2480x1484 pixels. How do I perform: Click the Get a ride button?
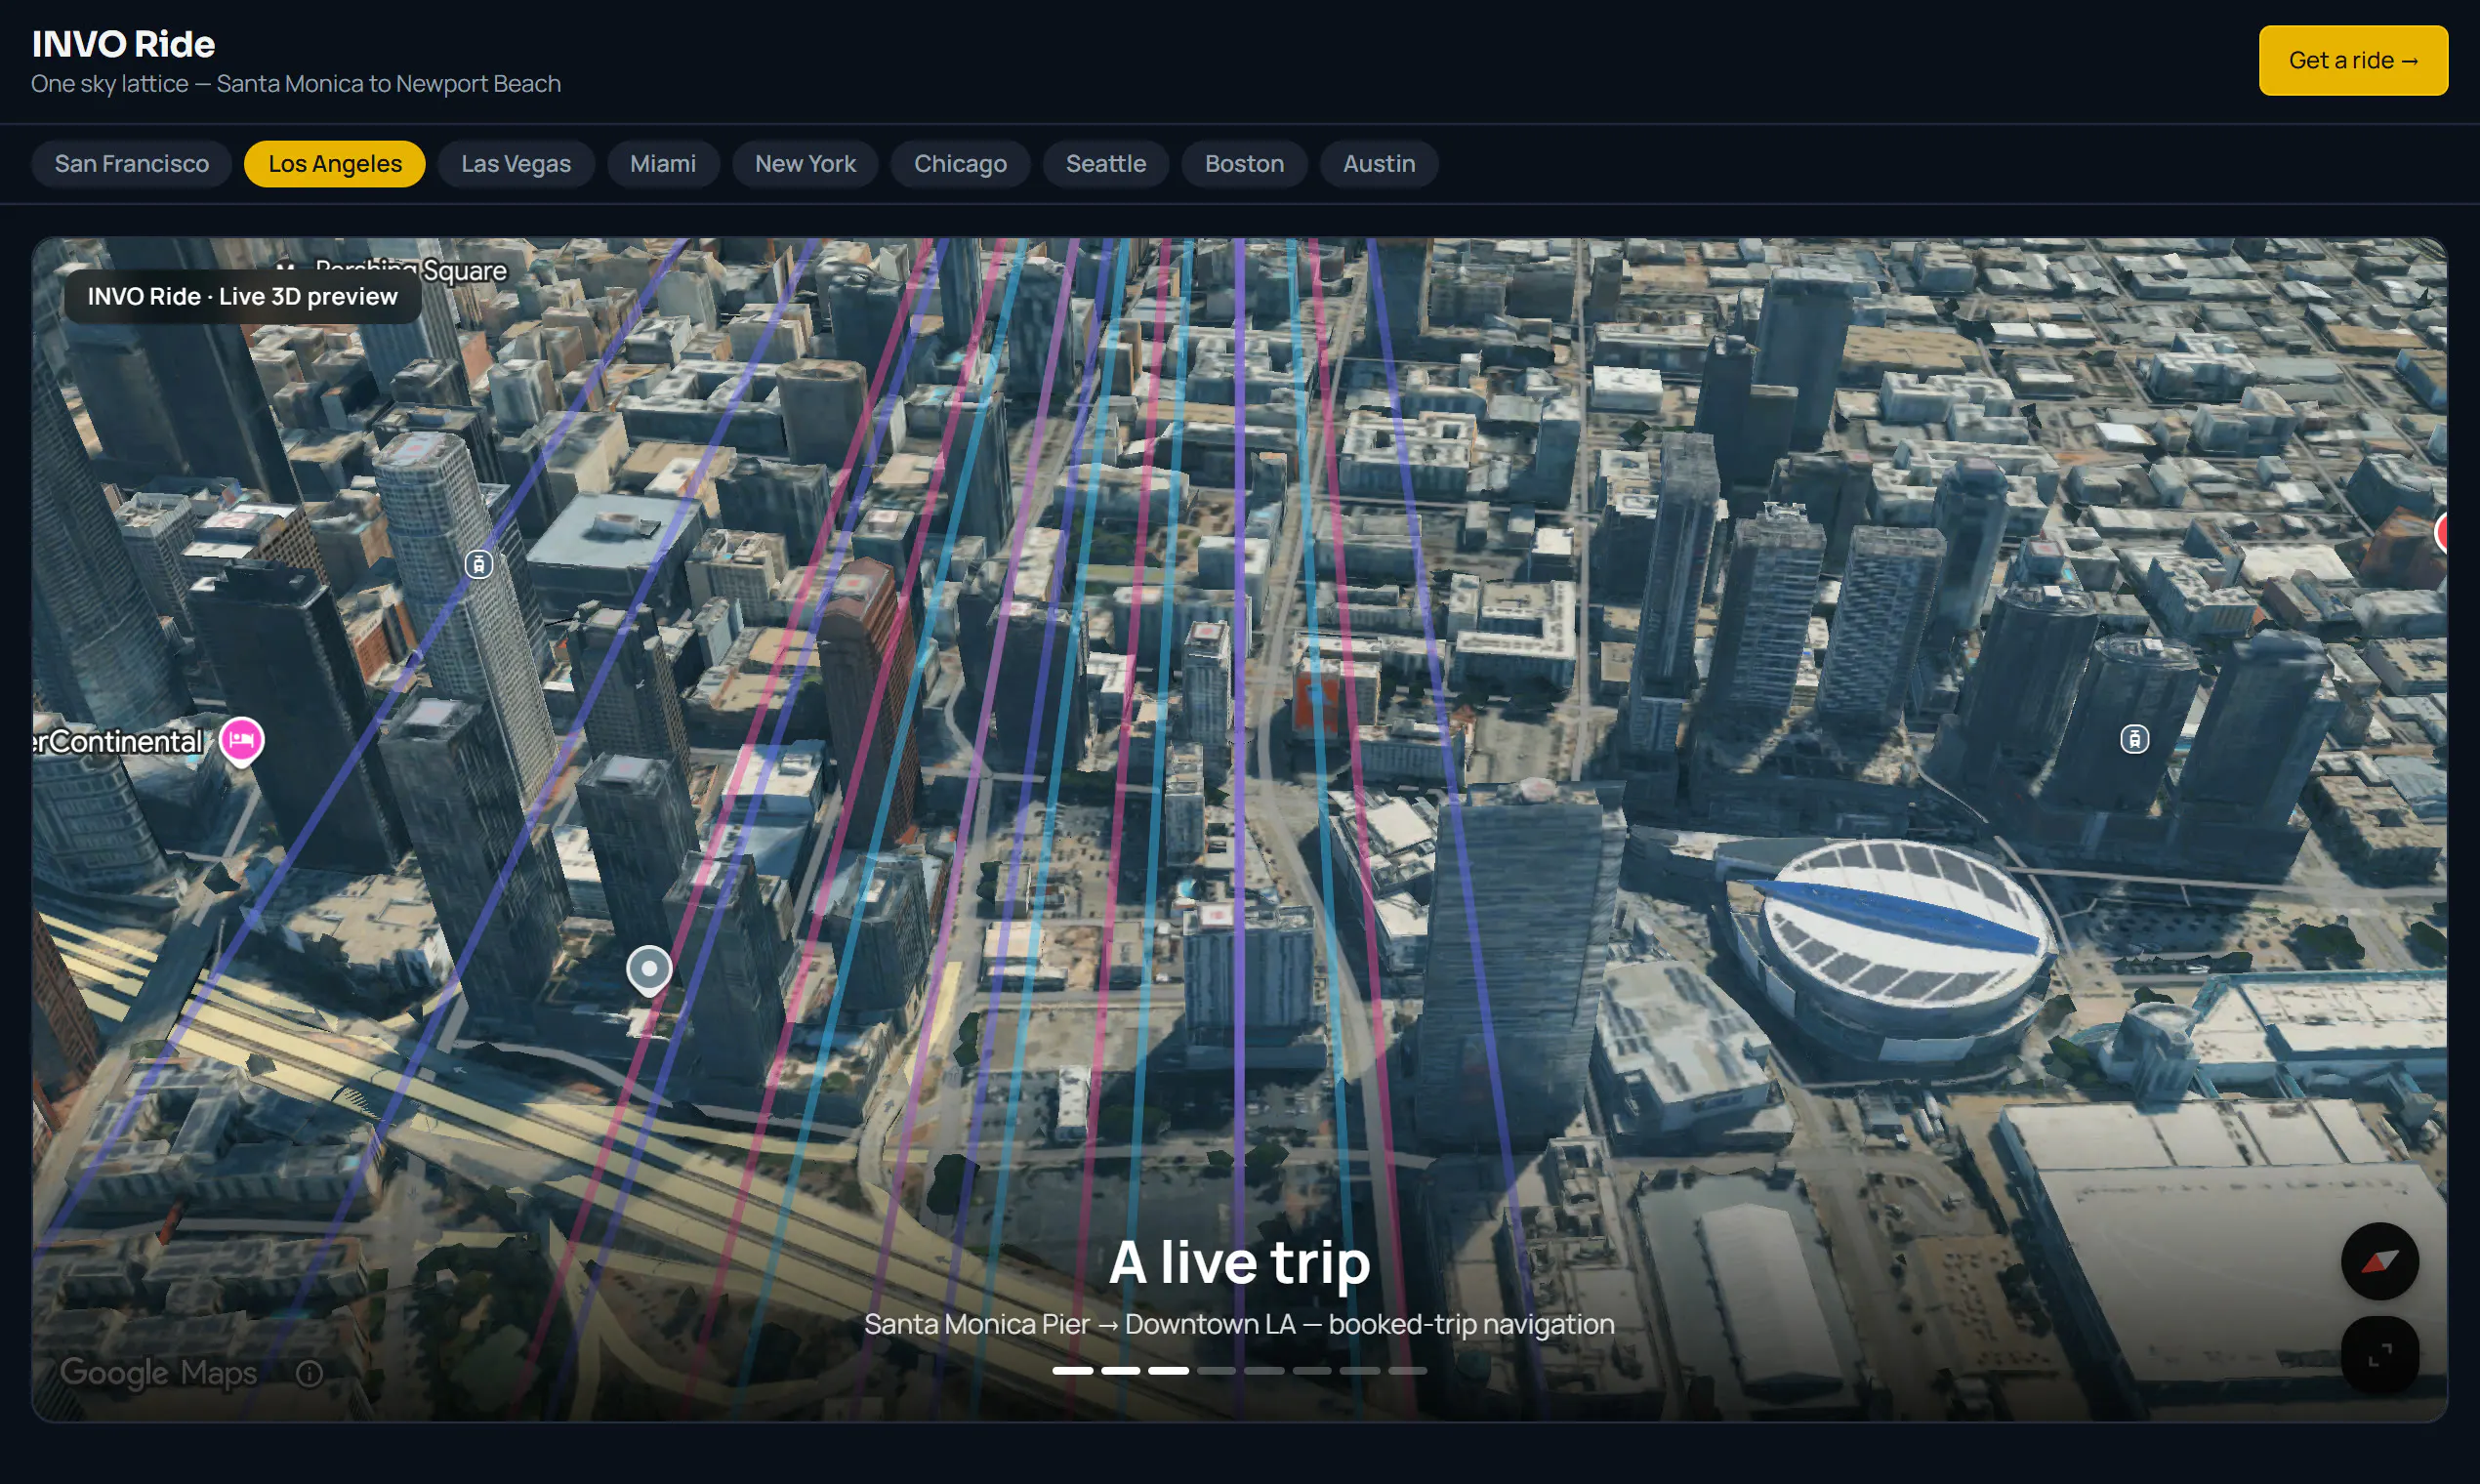(x=2352, y=61)
